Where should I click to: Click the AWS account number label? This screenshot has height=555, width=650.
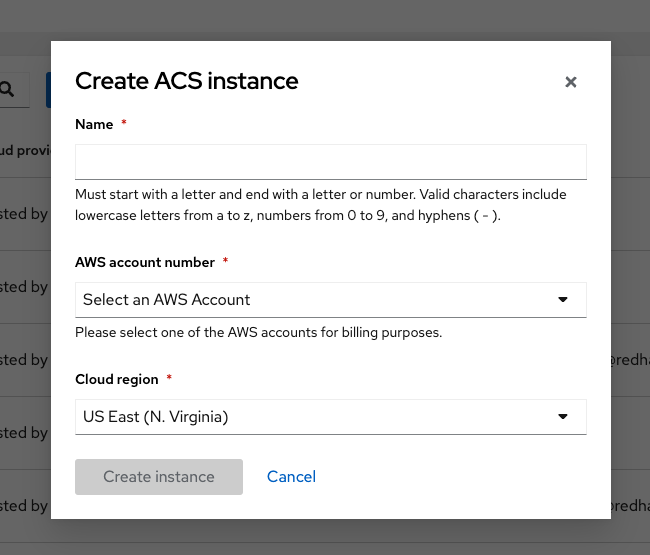pos(145,262)
